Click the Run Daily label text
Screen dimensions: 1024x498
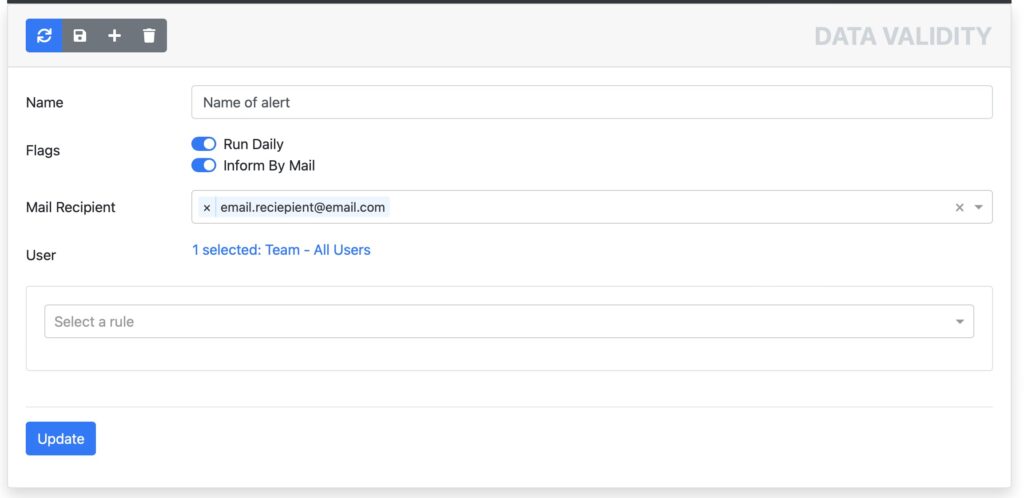(253, 144)
